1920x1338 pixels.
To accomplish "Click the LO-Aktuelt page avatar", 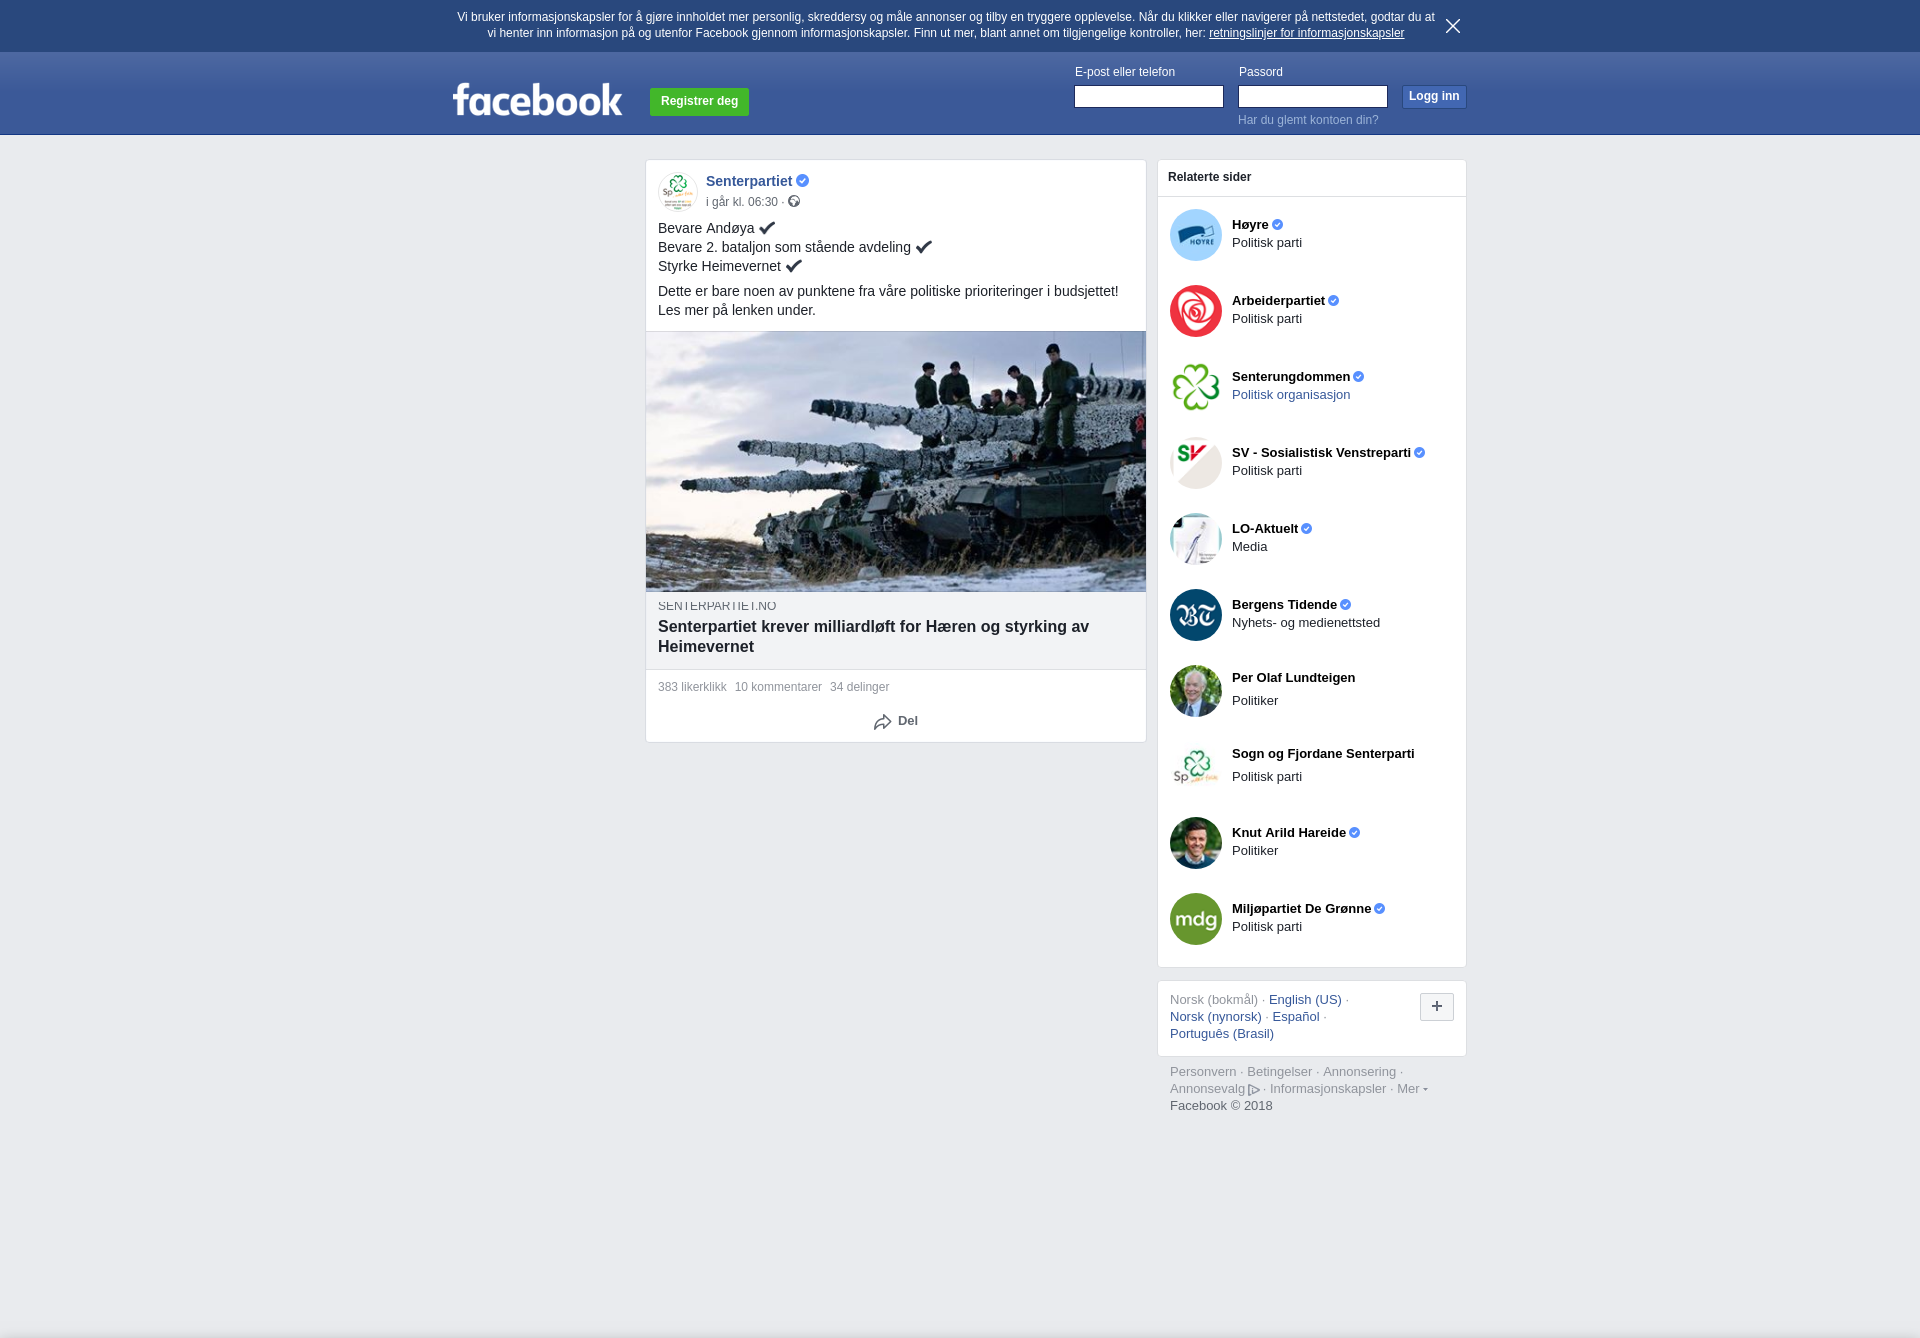I will pos(1196,539).
